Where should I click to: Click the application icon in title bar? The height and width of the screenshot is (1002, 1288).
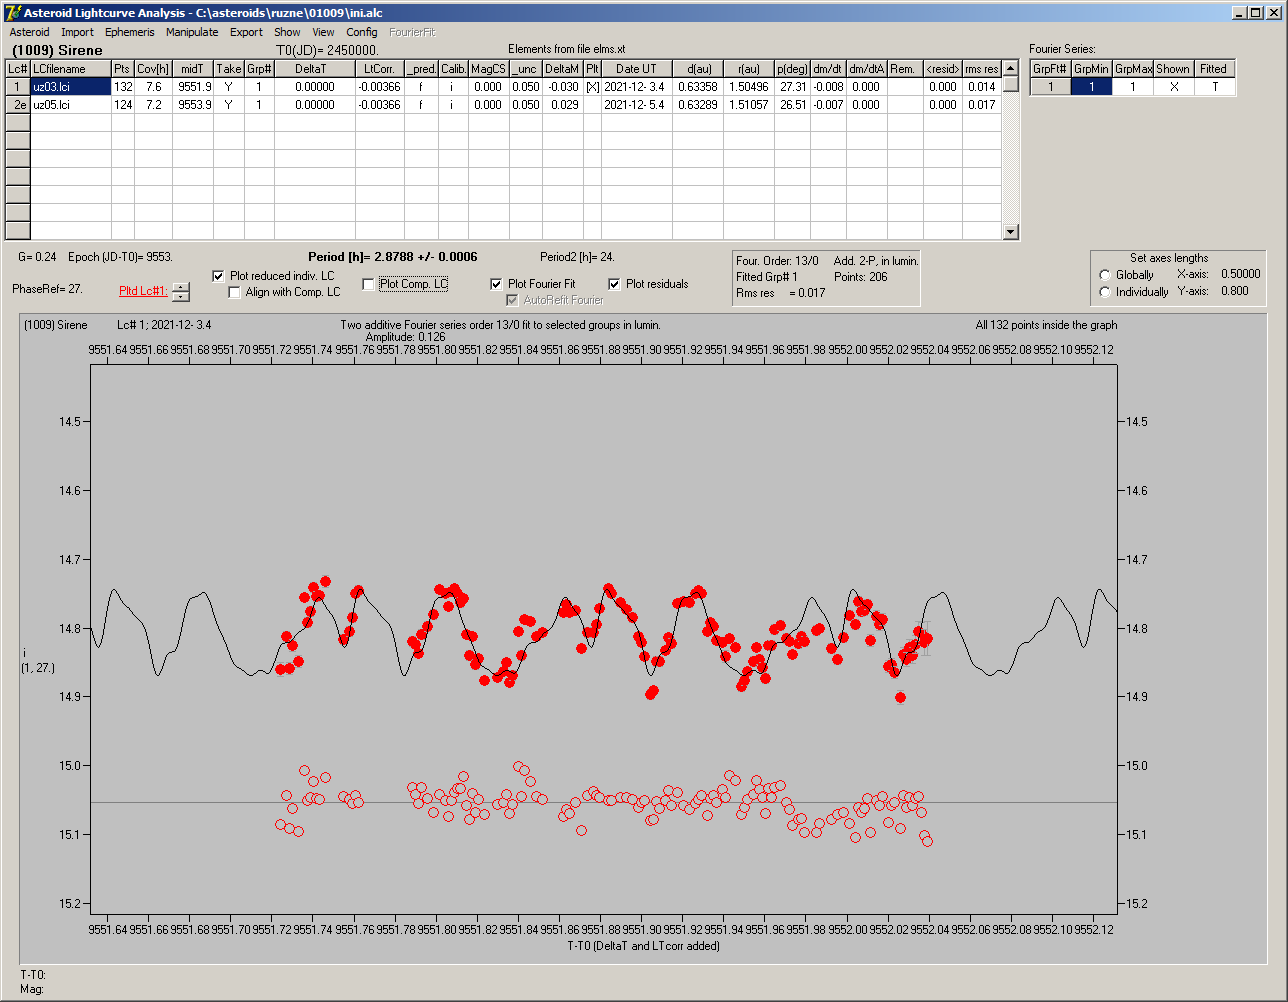11,13
